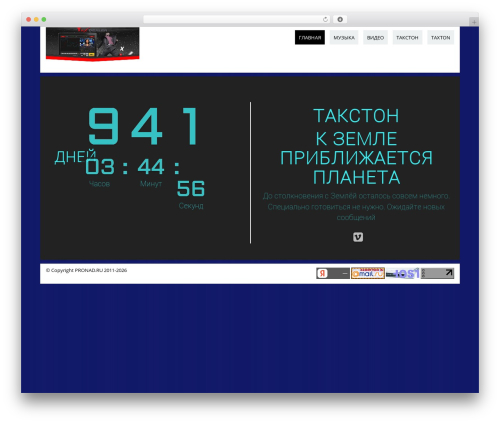The width and height of the screenshot is (500, 423).
Task: Reload the page with the refresh icon
Action: pyautogui.click(x=325, y=19)
